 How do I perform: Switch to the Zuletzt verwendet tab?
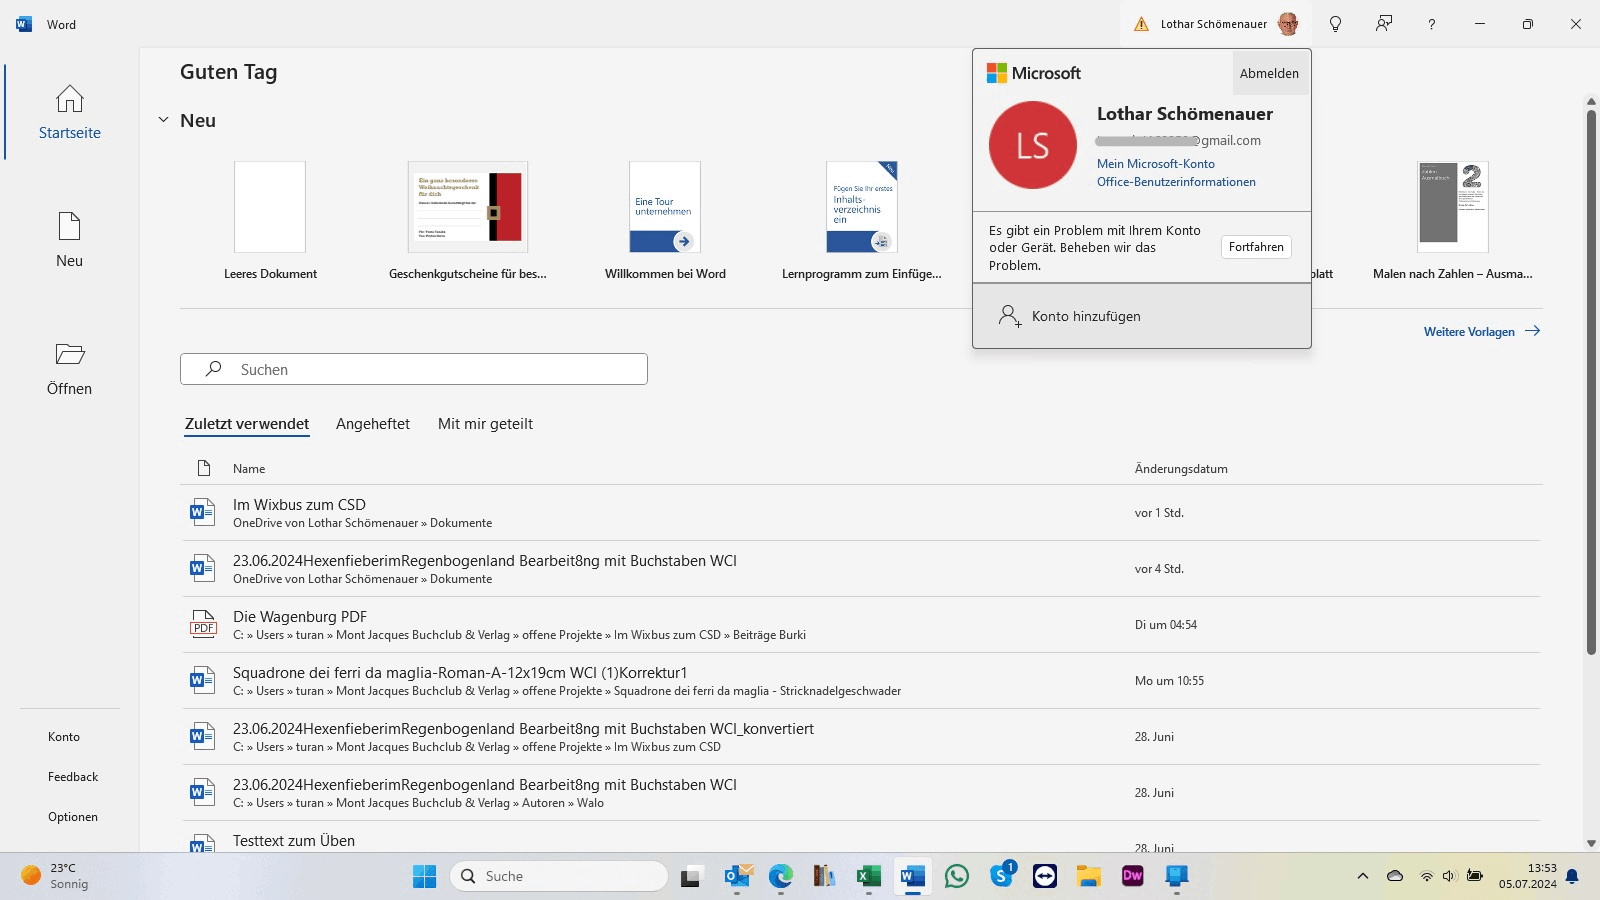(247, 424)
